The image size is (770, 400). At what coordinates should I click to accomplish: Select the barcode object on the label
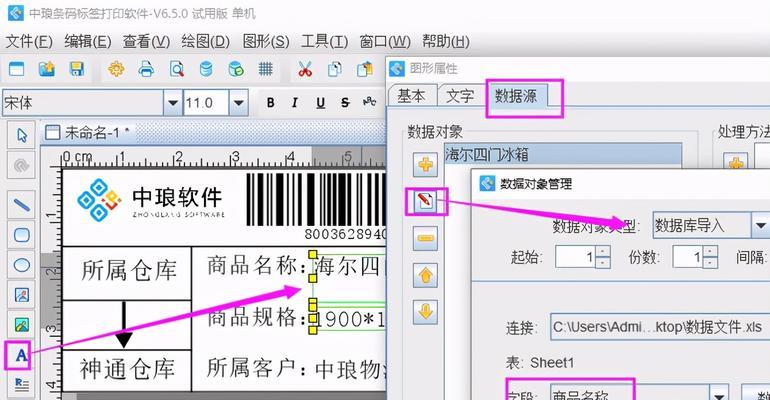[x=315, y=205]
